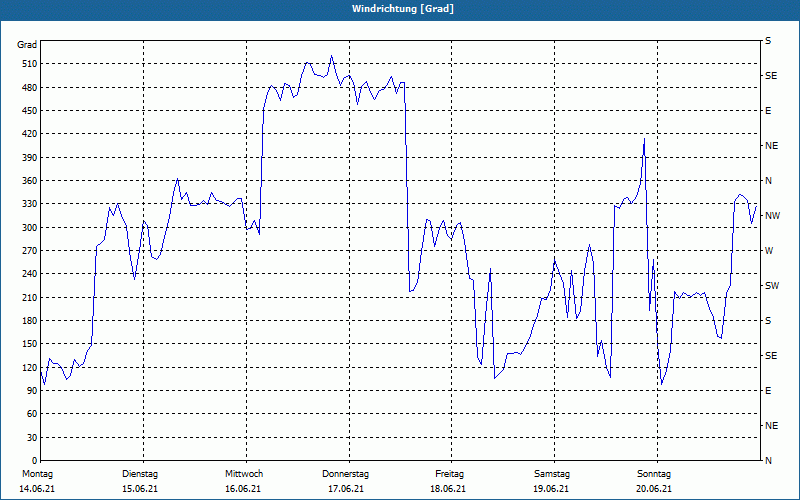Select the E compass label level with 450
Image resolution: width=800 pixels, height=500 pixels.
768,111
